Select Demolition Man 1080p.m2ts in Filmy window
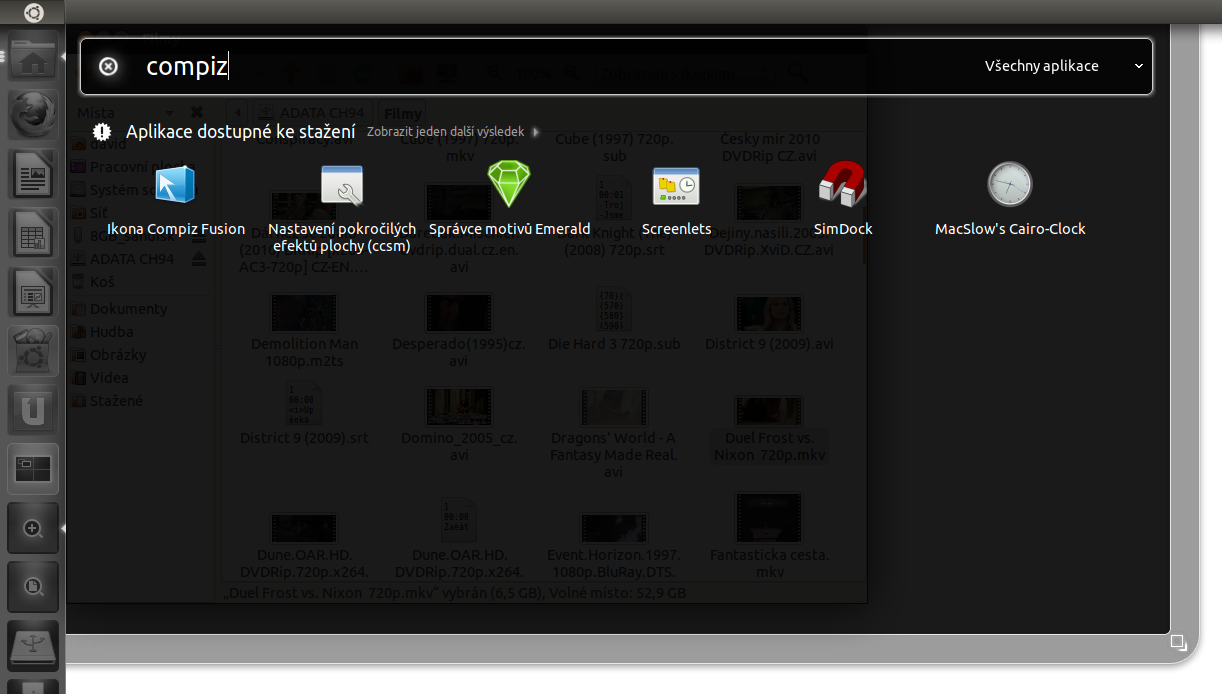1222x694 pixels. coord(304,330)
